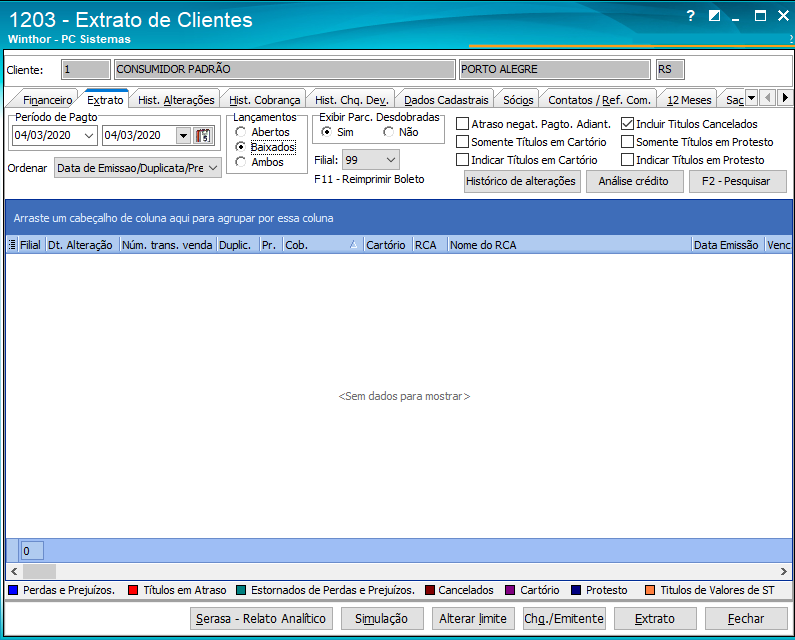Click the CONSUMIDOR PADRÃO name field
This screenshot has height=640, width=795.
(284, 69)
